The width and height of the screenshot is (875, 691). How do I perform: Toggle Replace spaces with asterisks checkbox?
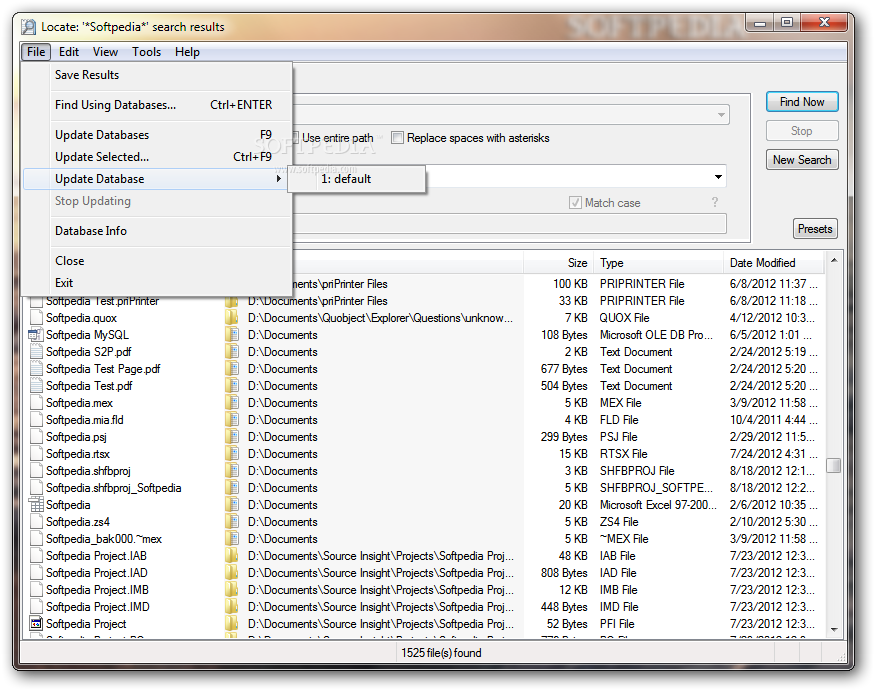pos(397,137)
